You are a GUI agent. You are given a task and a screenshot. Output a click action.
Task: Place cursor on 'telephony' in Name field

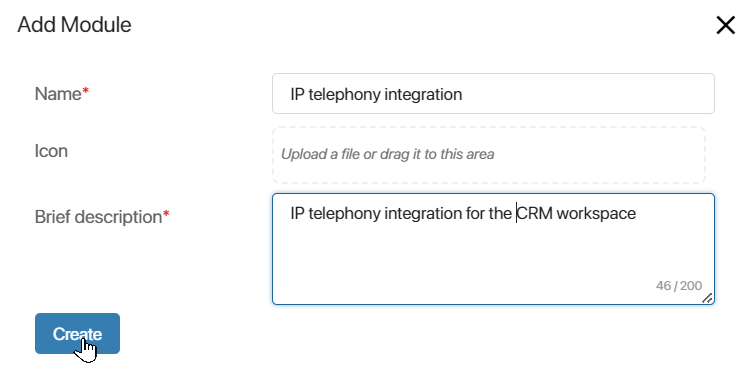pyautogui.click(x=344, y=94)
